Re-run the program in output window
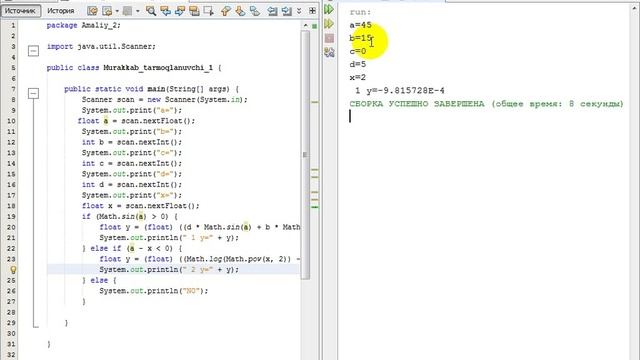640x360 pixels. click(329, 9)
